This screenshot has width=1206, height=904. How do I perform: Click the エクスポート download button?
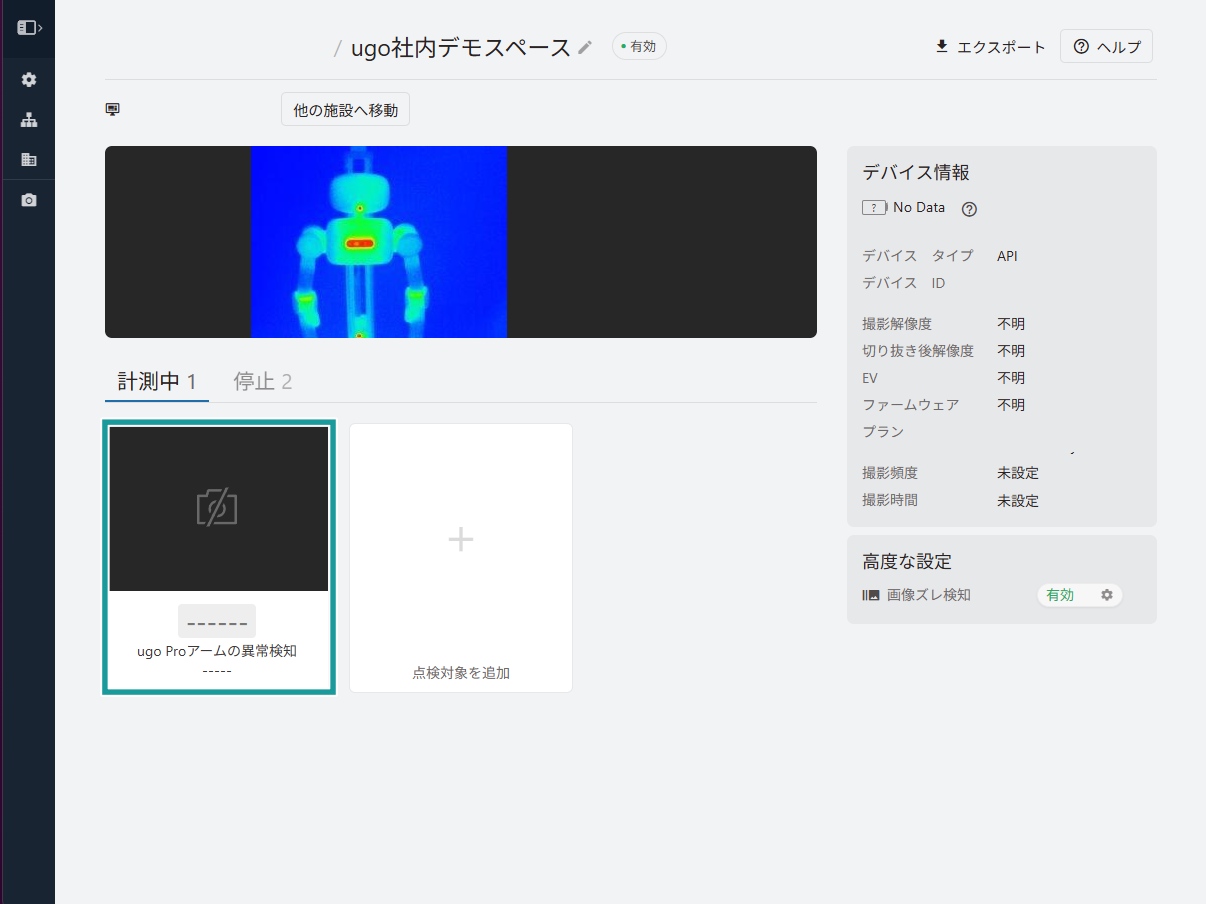[x=990, y=47]
